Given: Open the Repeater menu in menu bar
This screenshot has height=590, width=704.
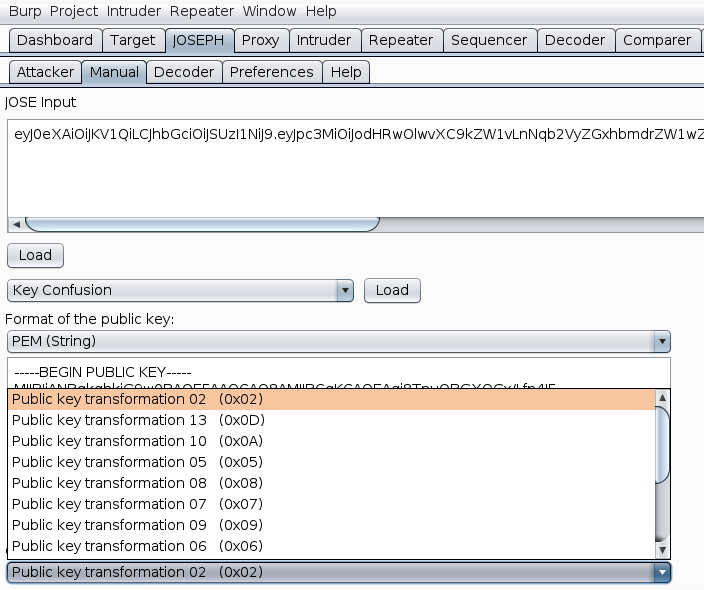Looking at the screenshot, I should tap(202, 11).
